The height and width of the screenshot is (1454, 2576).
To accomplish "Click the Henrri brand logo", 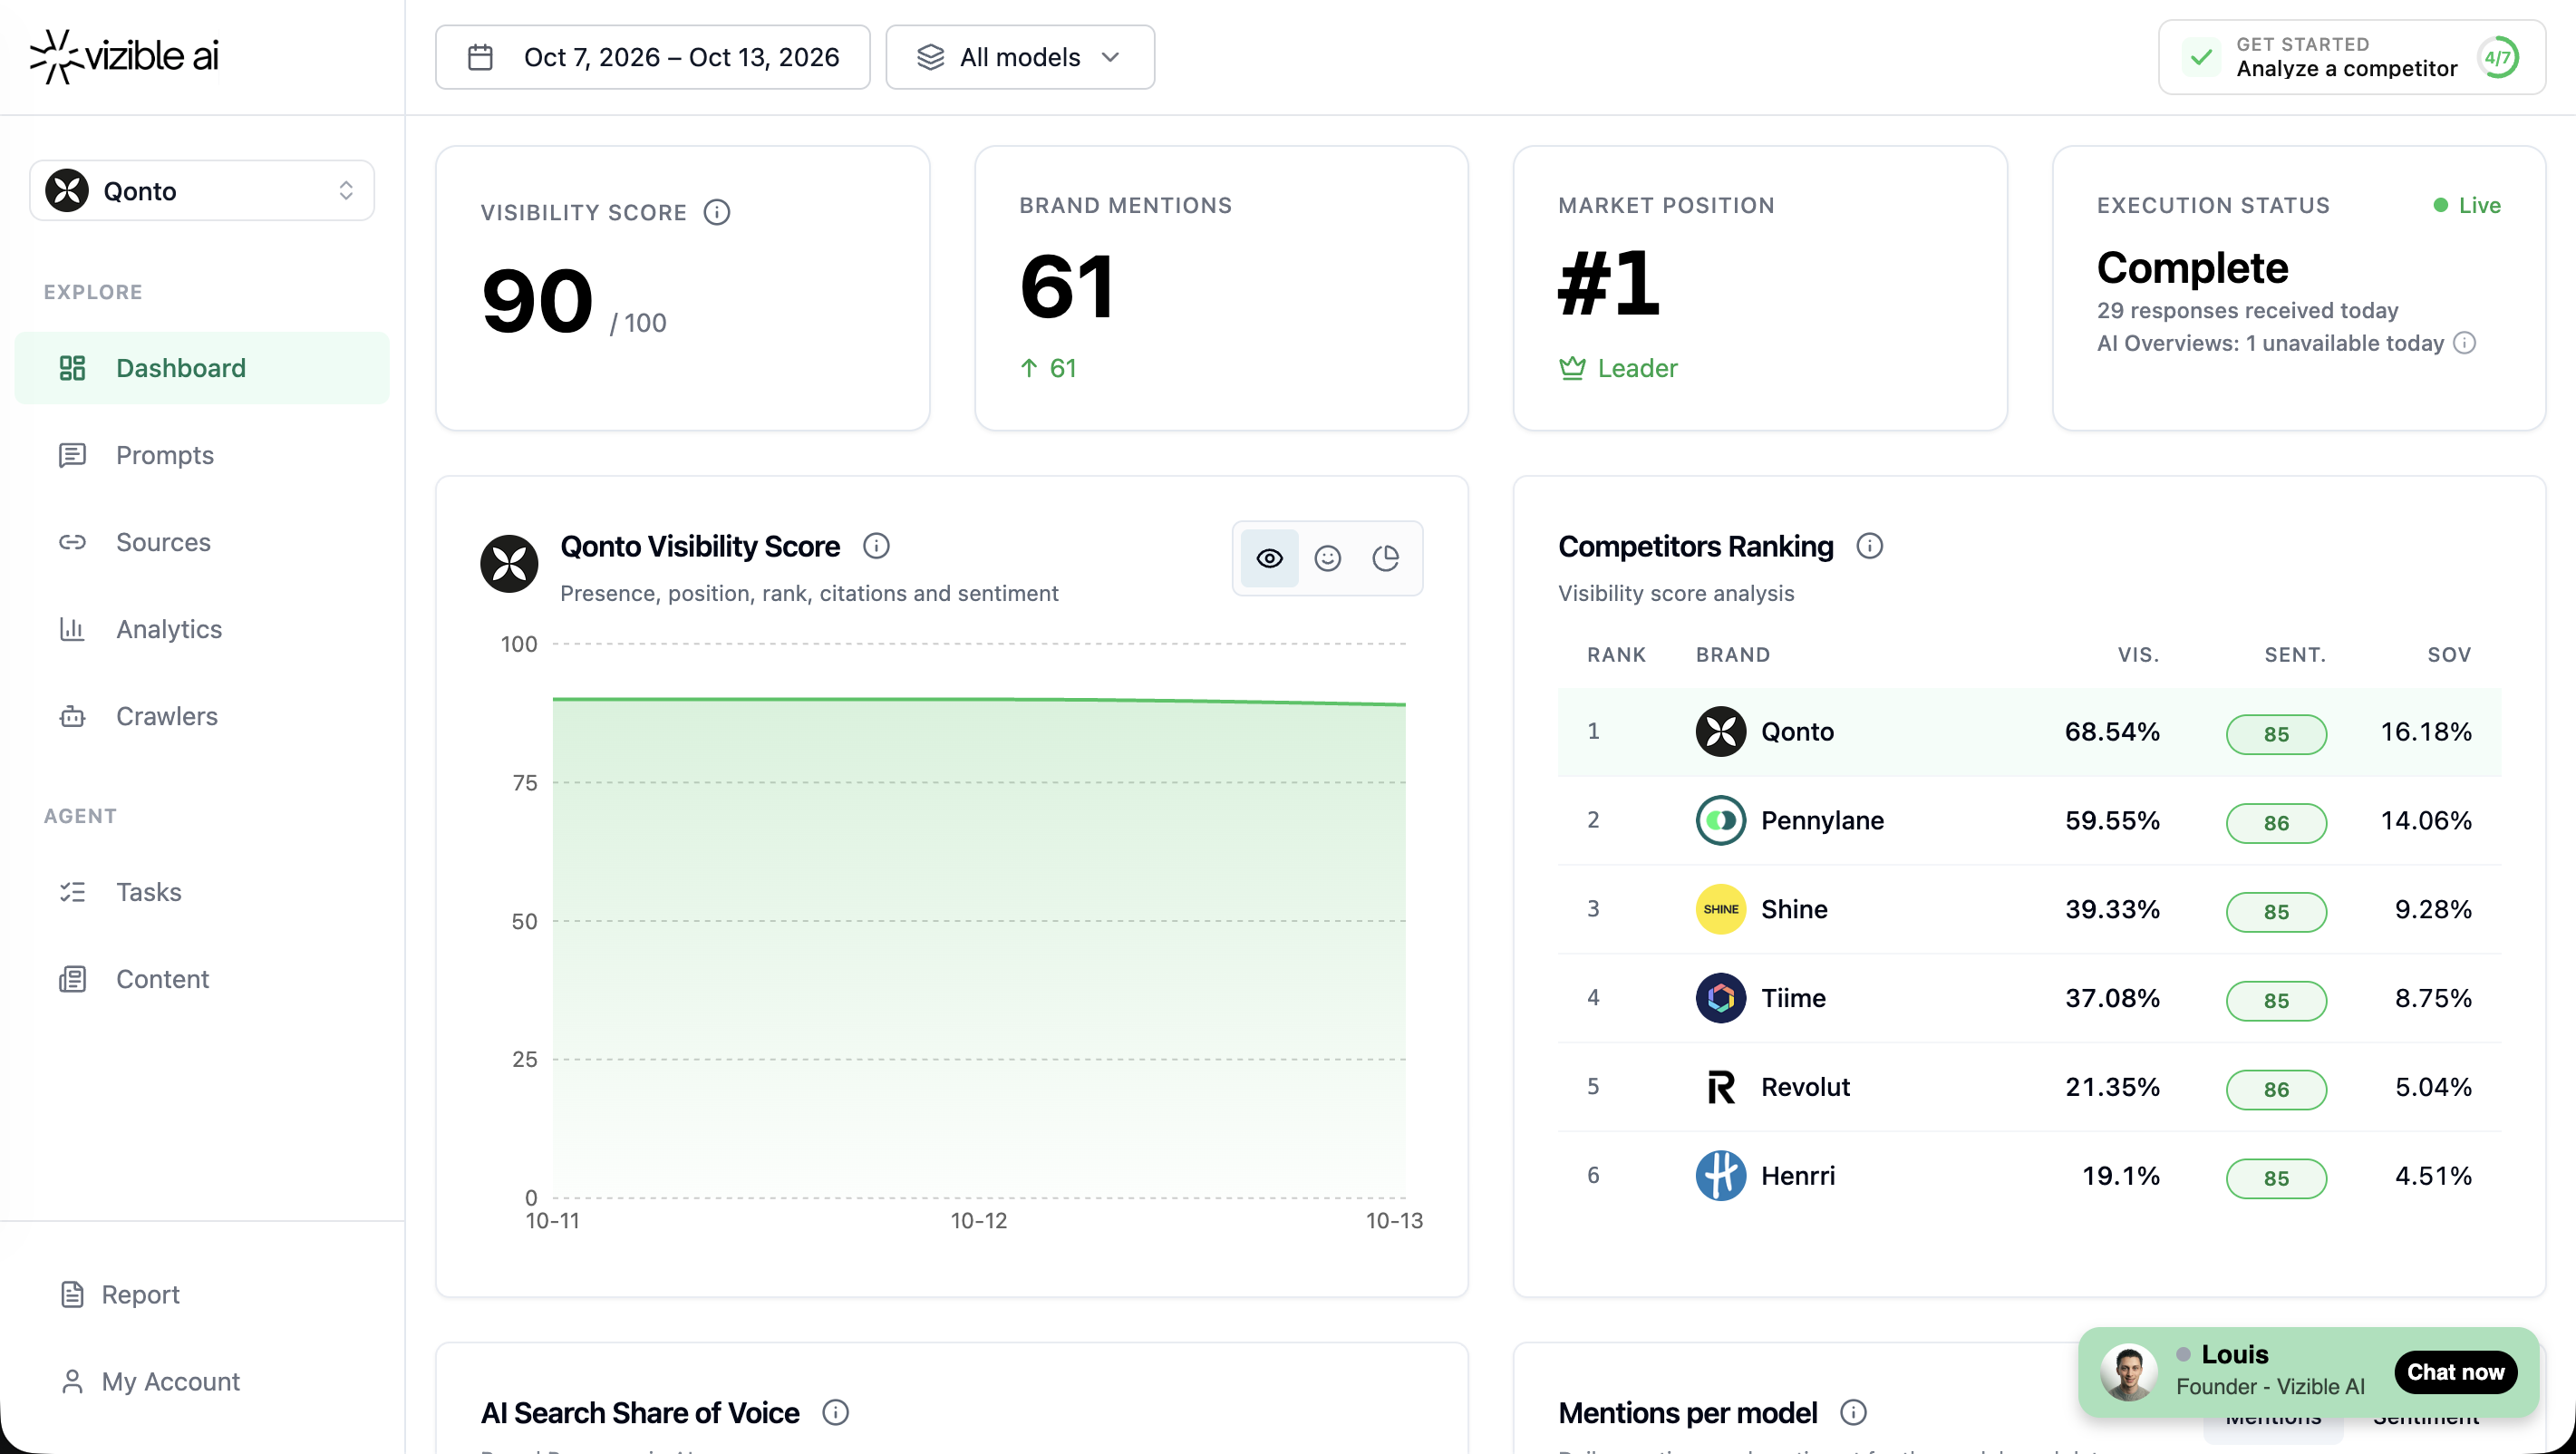I will 1720,1176.
